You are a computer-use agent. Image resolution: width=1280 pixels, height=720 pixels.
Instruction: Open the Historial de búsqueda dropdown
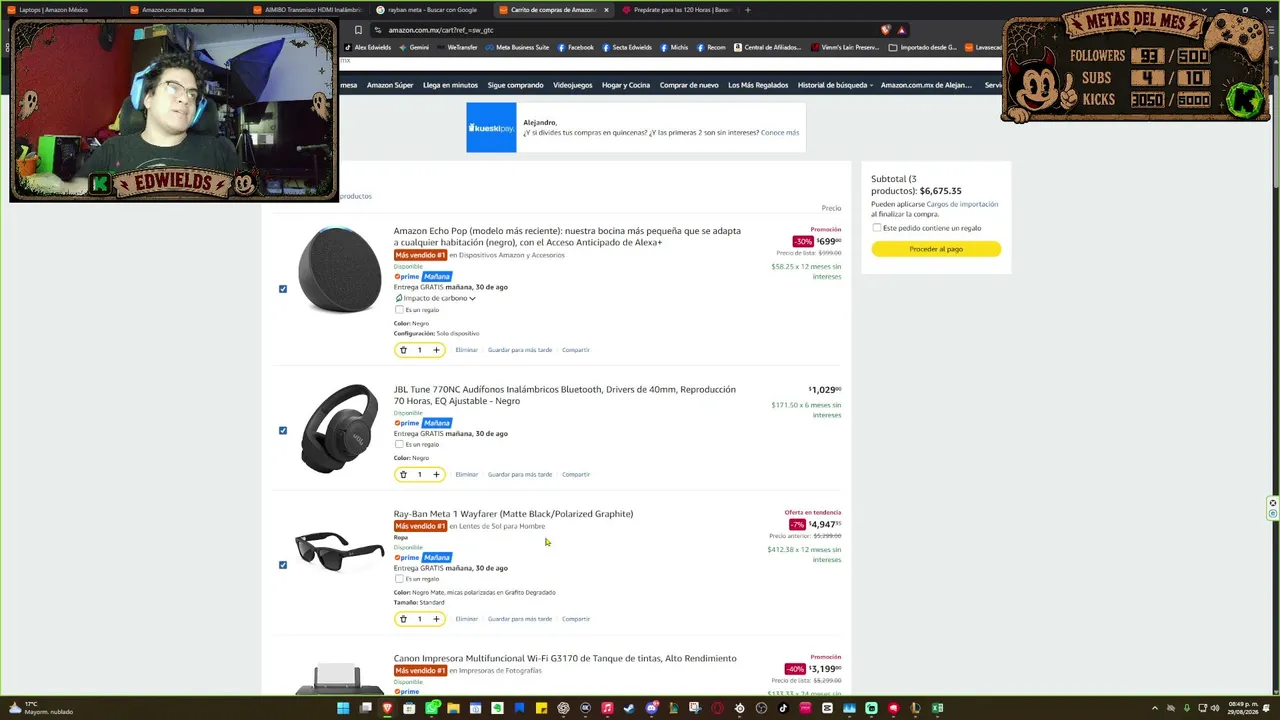point(835,85)
